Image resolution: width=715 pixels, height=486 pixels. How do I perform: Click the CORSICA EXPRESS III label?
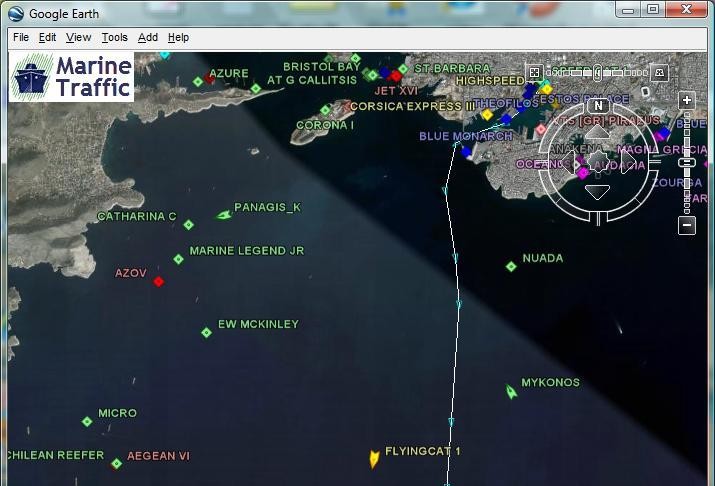click(x=413, y=106)
